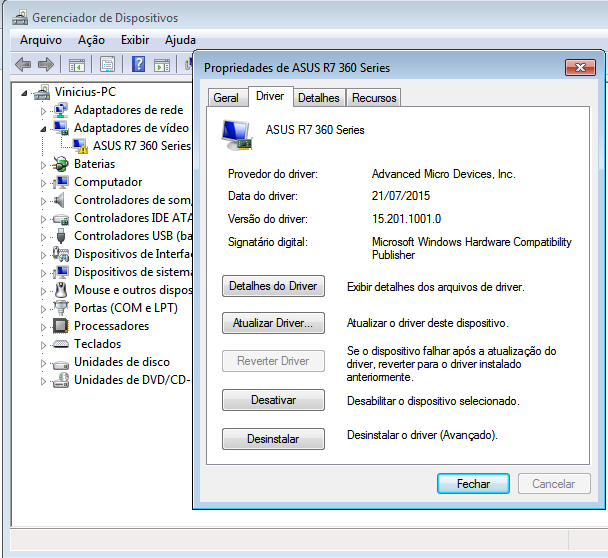This screenshot has height=558, width=608.
Task: Expand the Unidades de disco node
Action: pyautogui.click(x=43, y=363)
